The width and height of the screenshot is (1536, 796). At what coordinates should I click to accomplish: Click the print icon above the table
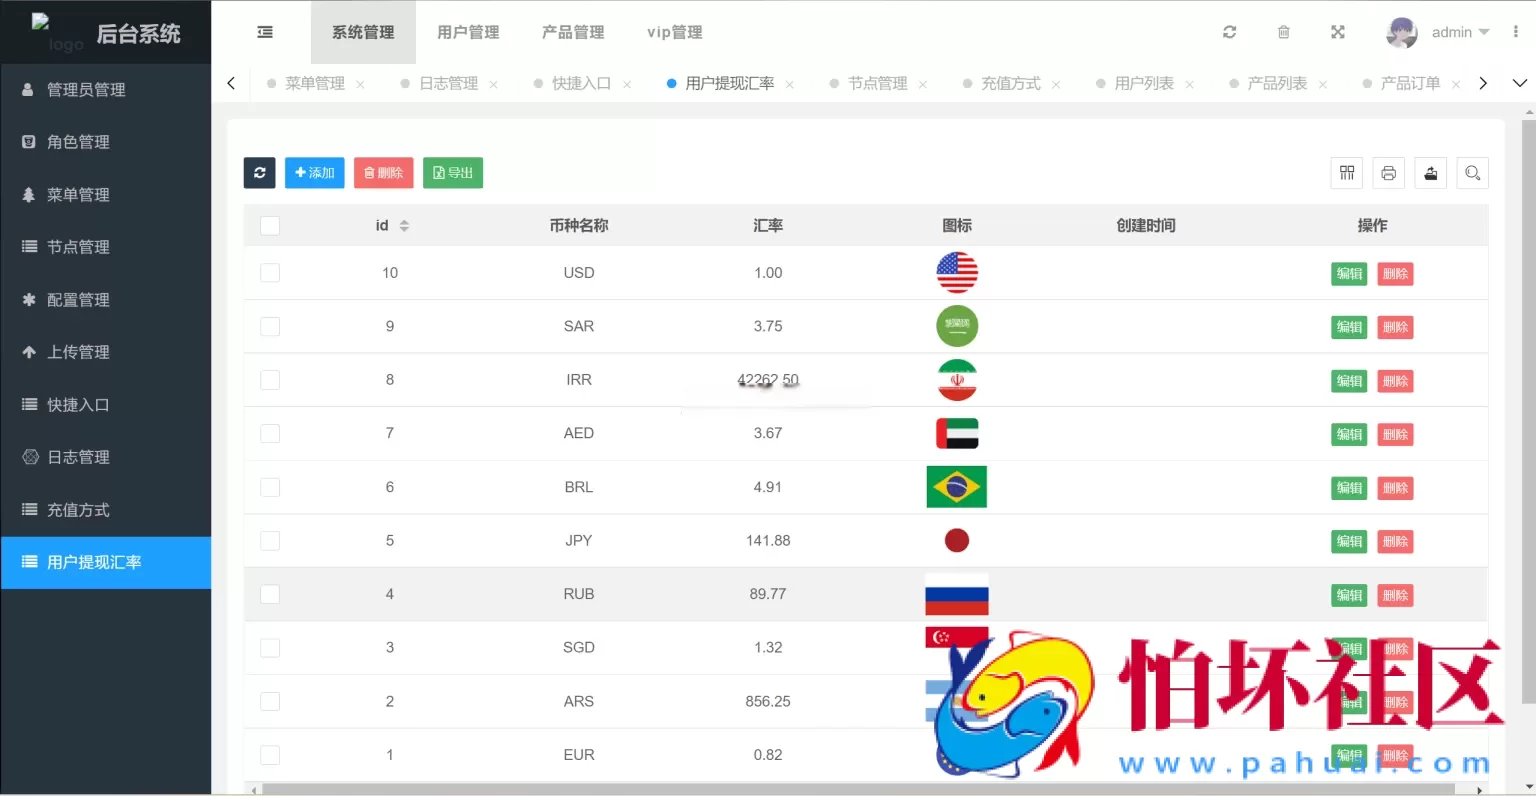pos(1388,172)
